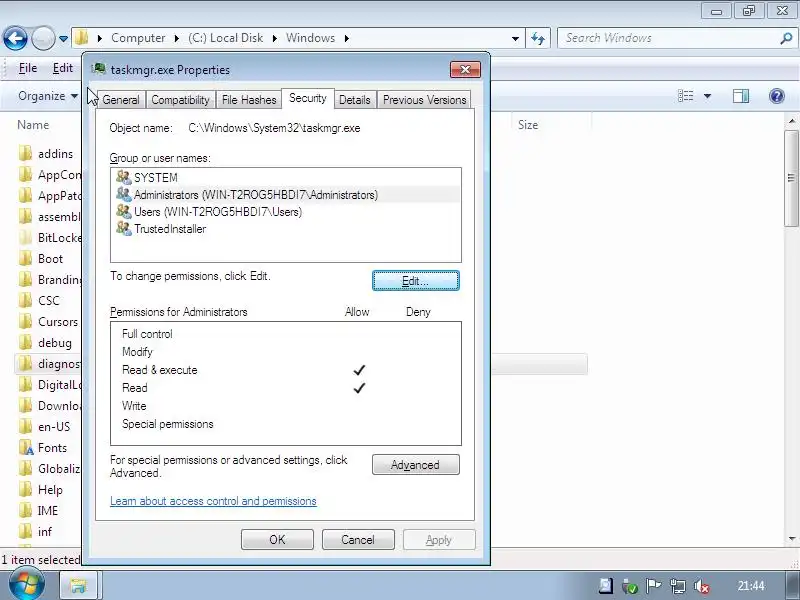The width and height of the screenshot is (800, 600).
Task: Open the address bar history dropdown
Action: click(x=515, y=39)
